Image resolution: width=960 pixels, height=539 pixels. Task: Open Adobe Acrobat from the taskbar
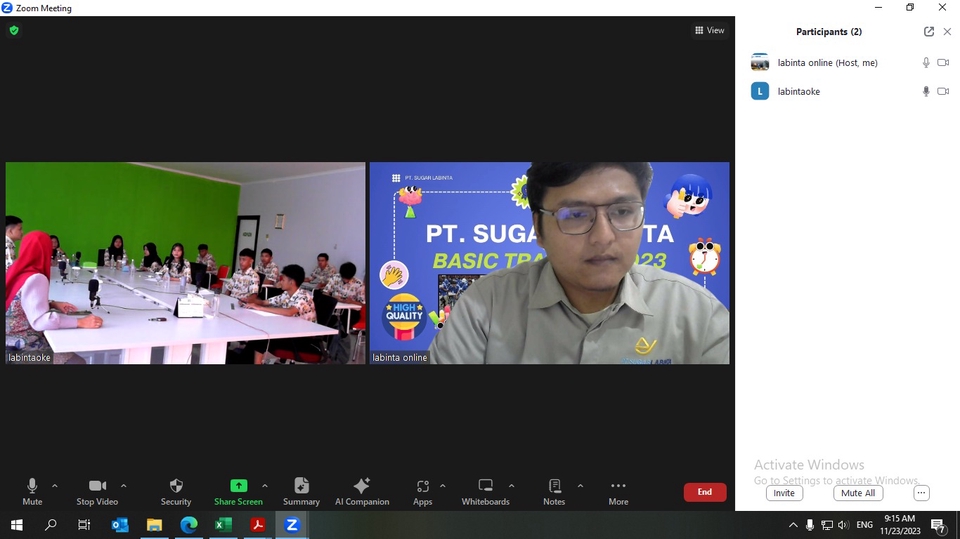[257, 525]
